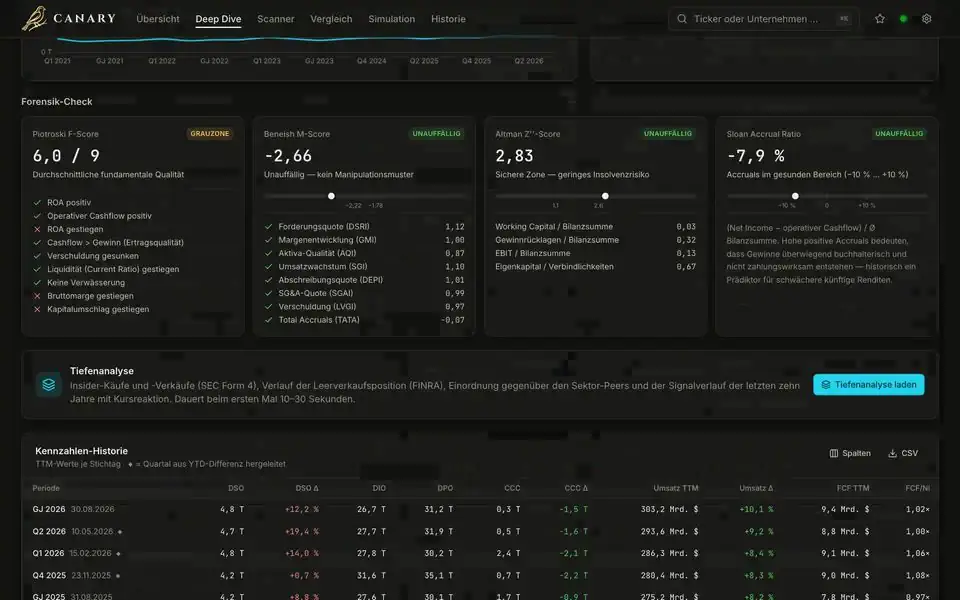The width and height of the screenshot is (960, 600).
Task: Open the Historie tab
Action: pos(448,19)
